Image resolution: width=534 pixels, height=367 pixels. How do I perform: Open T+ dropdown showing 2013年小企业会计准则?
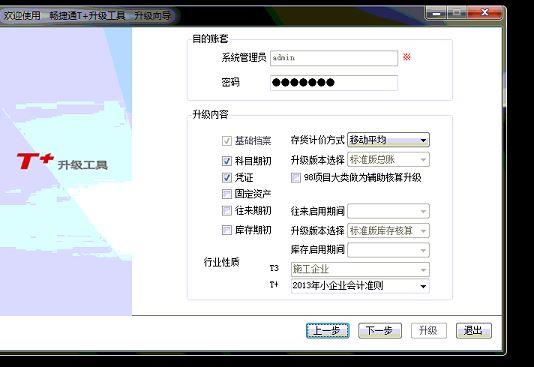pos(360,286)
